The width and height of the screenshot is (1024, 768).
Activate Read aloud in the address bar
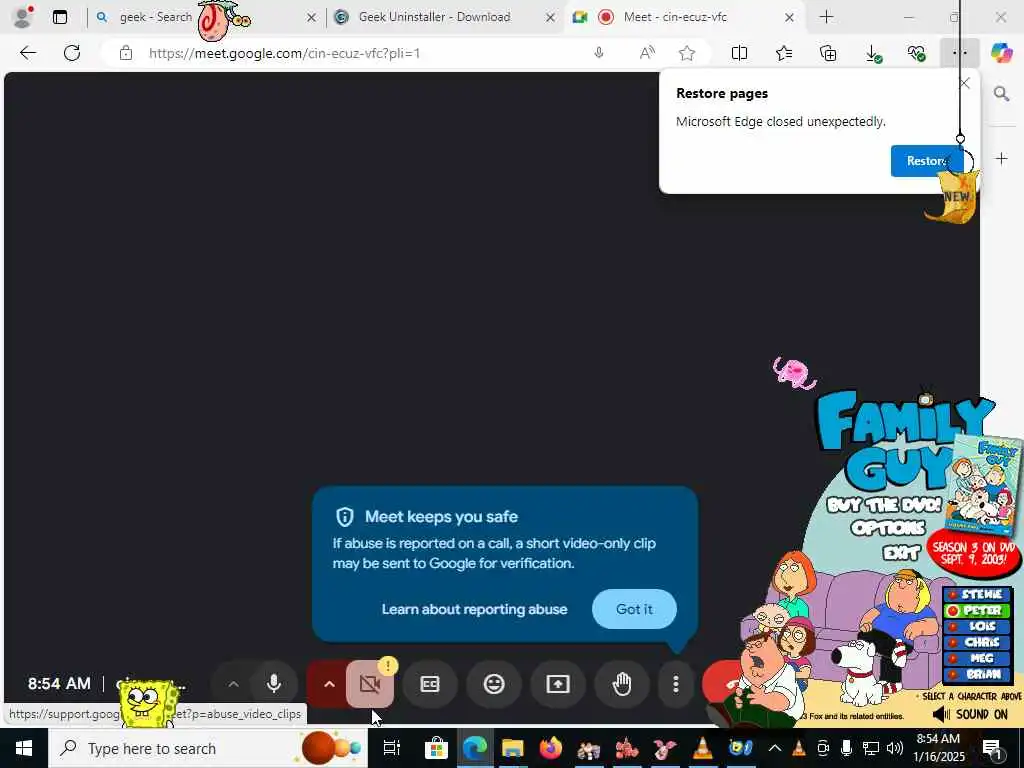coord(647,53)
